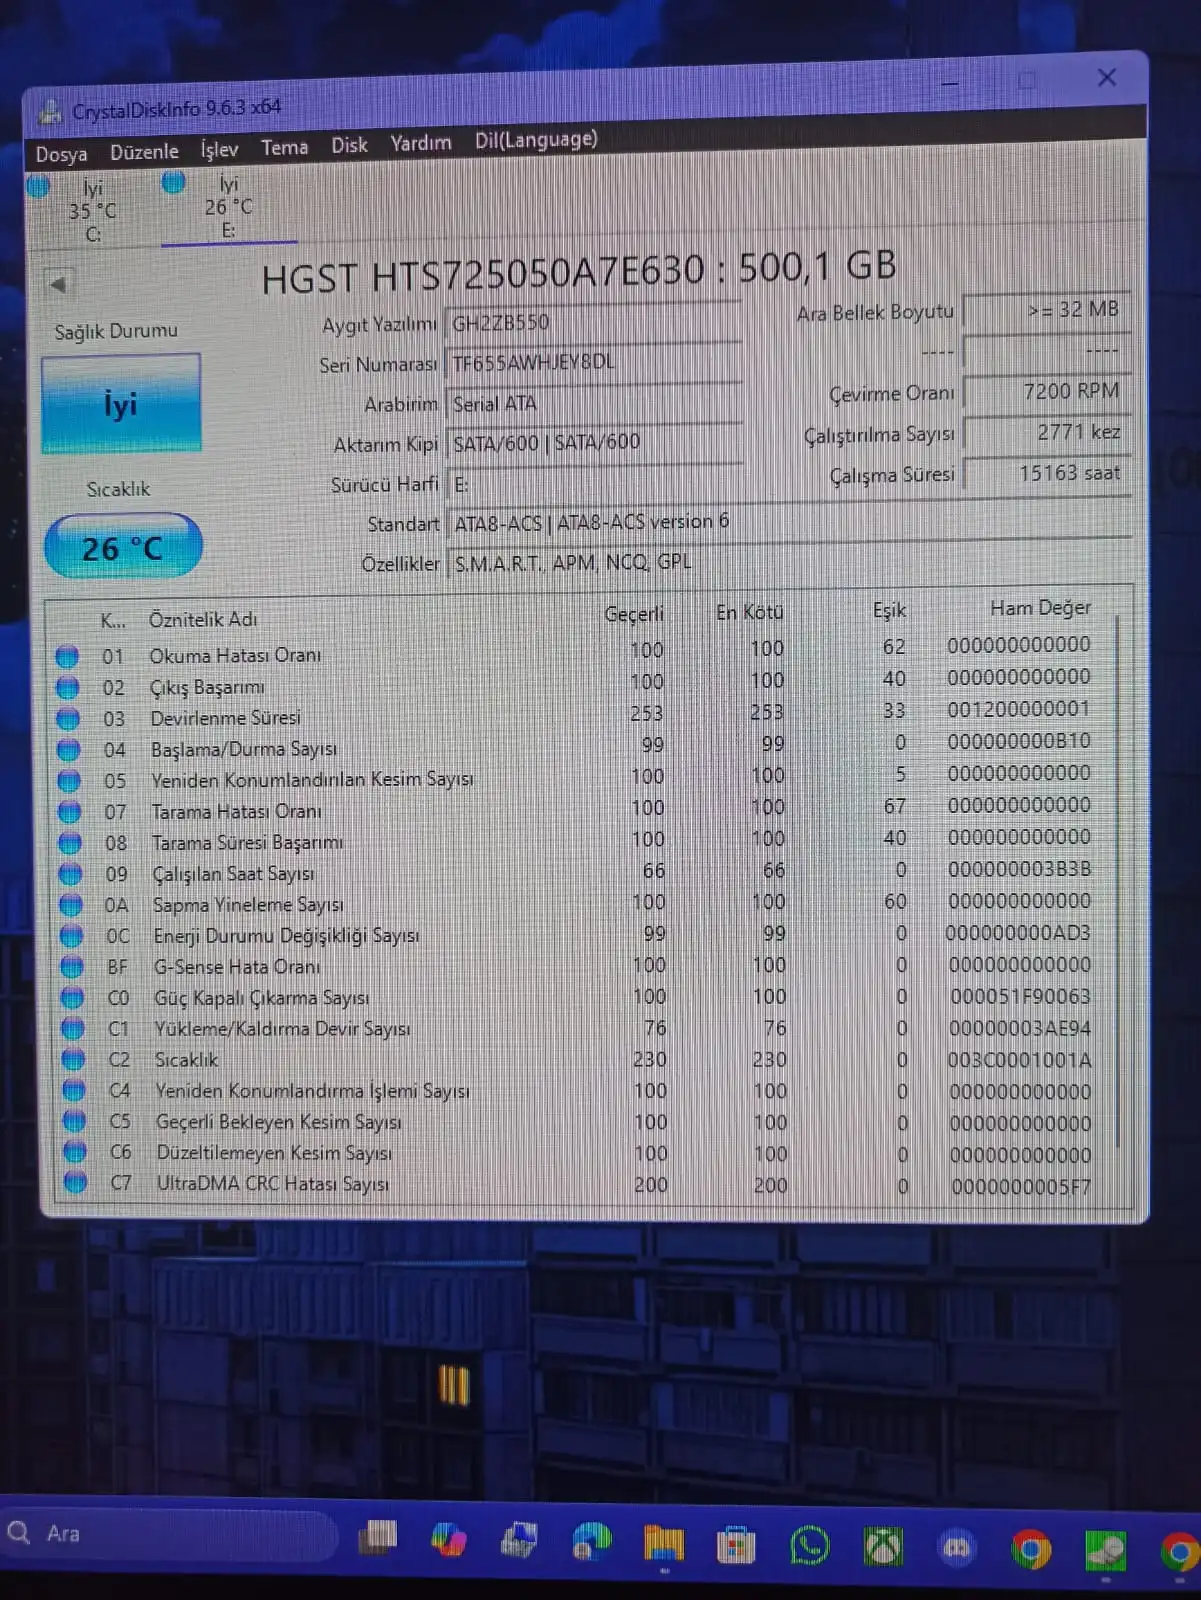Open the Dil(Language) menu

(536, 139)
